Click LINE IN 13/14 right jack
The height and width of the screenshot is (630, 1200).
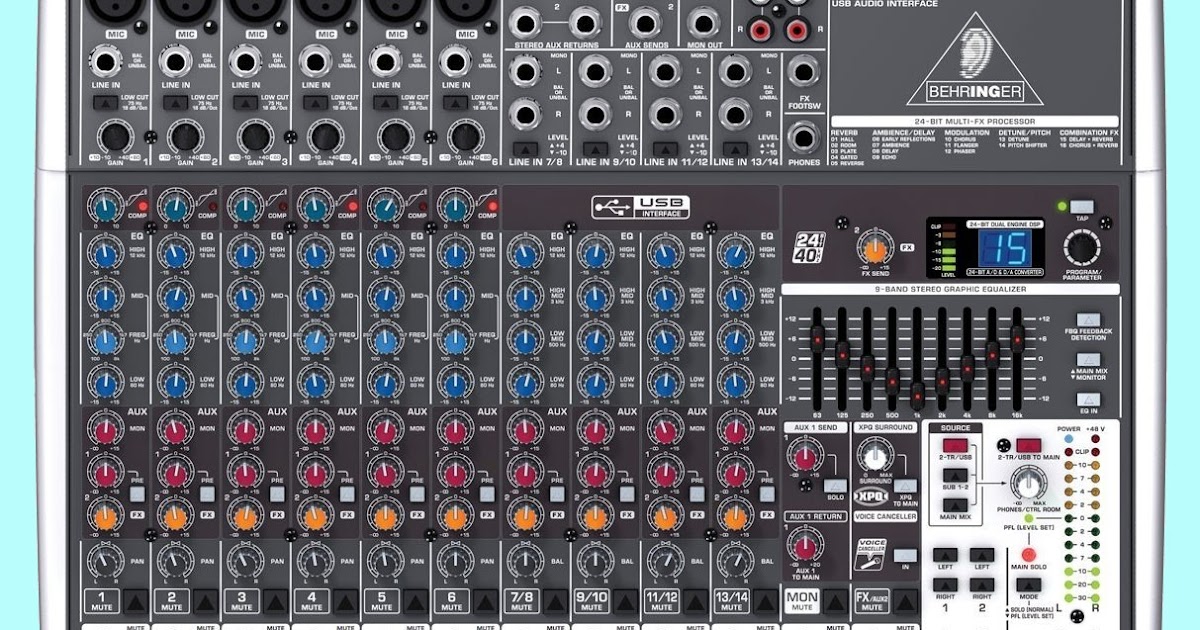pyautogui.click(x=734, y=113)
